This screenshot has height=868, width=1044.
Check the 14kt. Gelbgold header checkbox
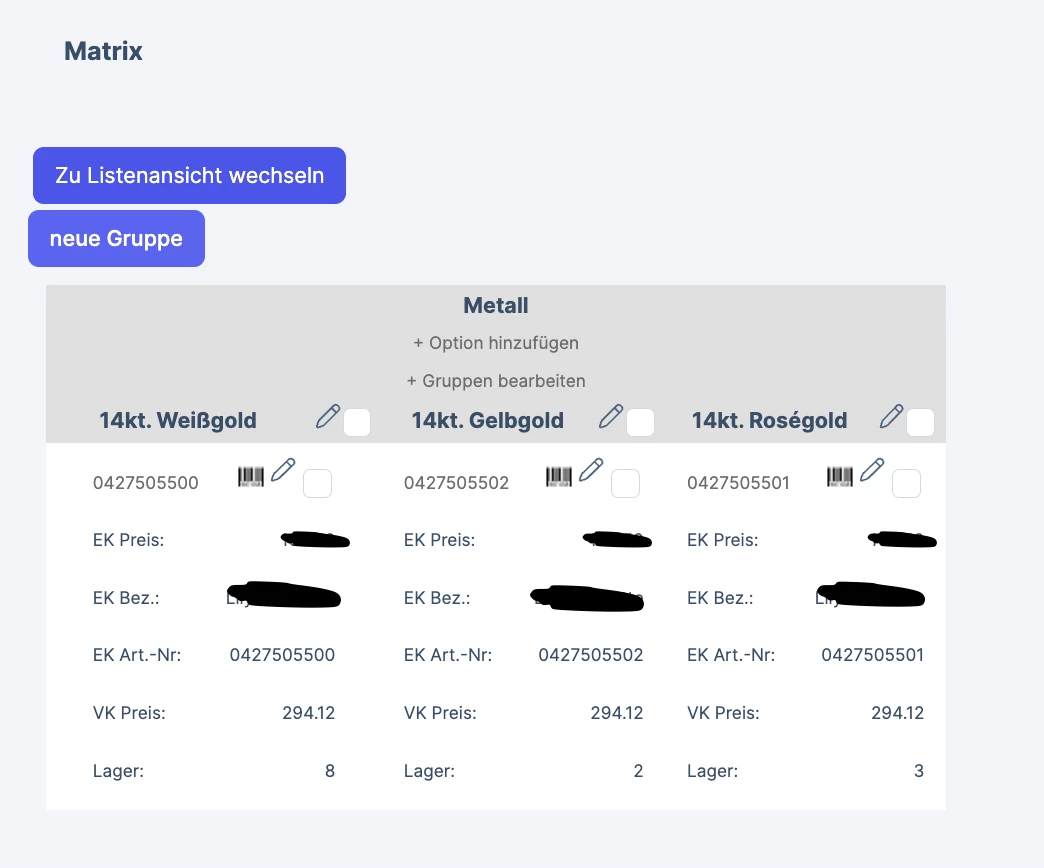pyautogui.click(x=641, y=423)
